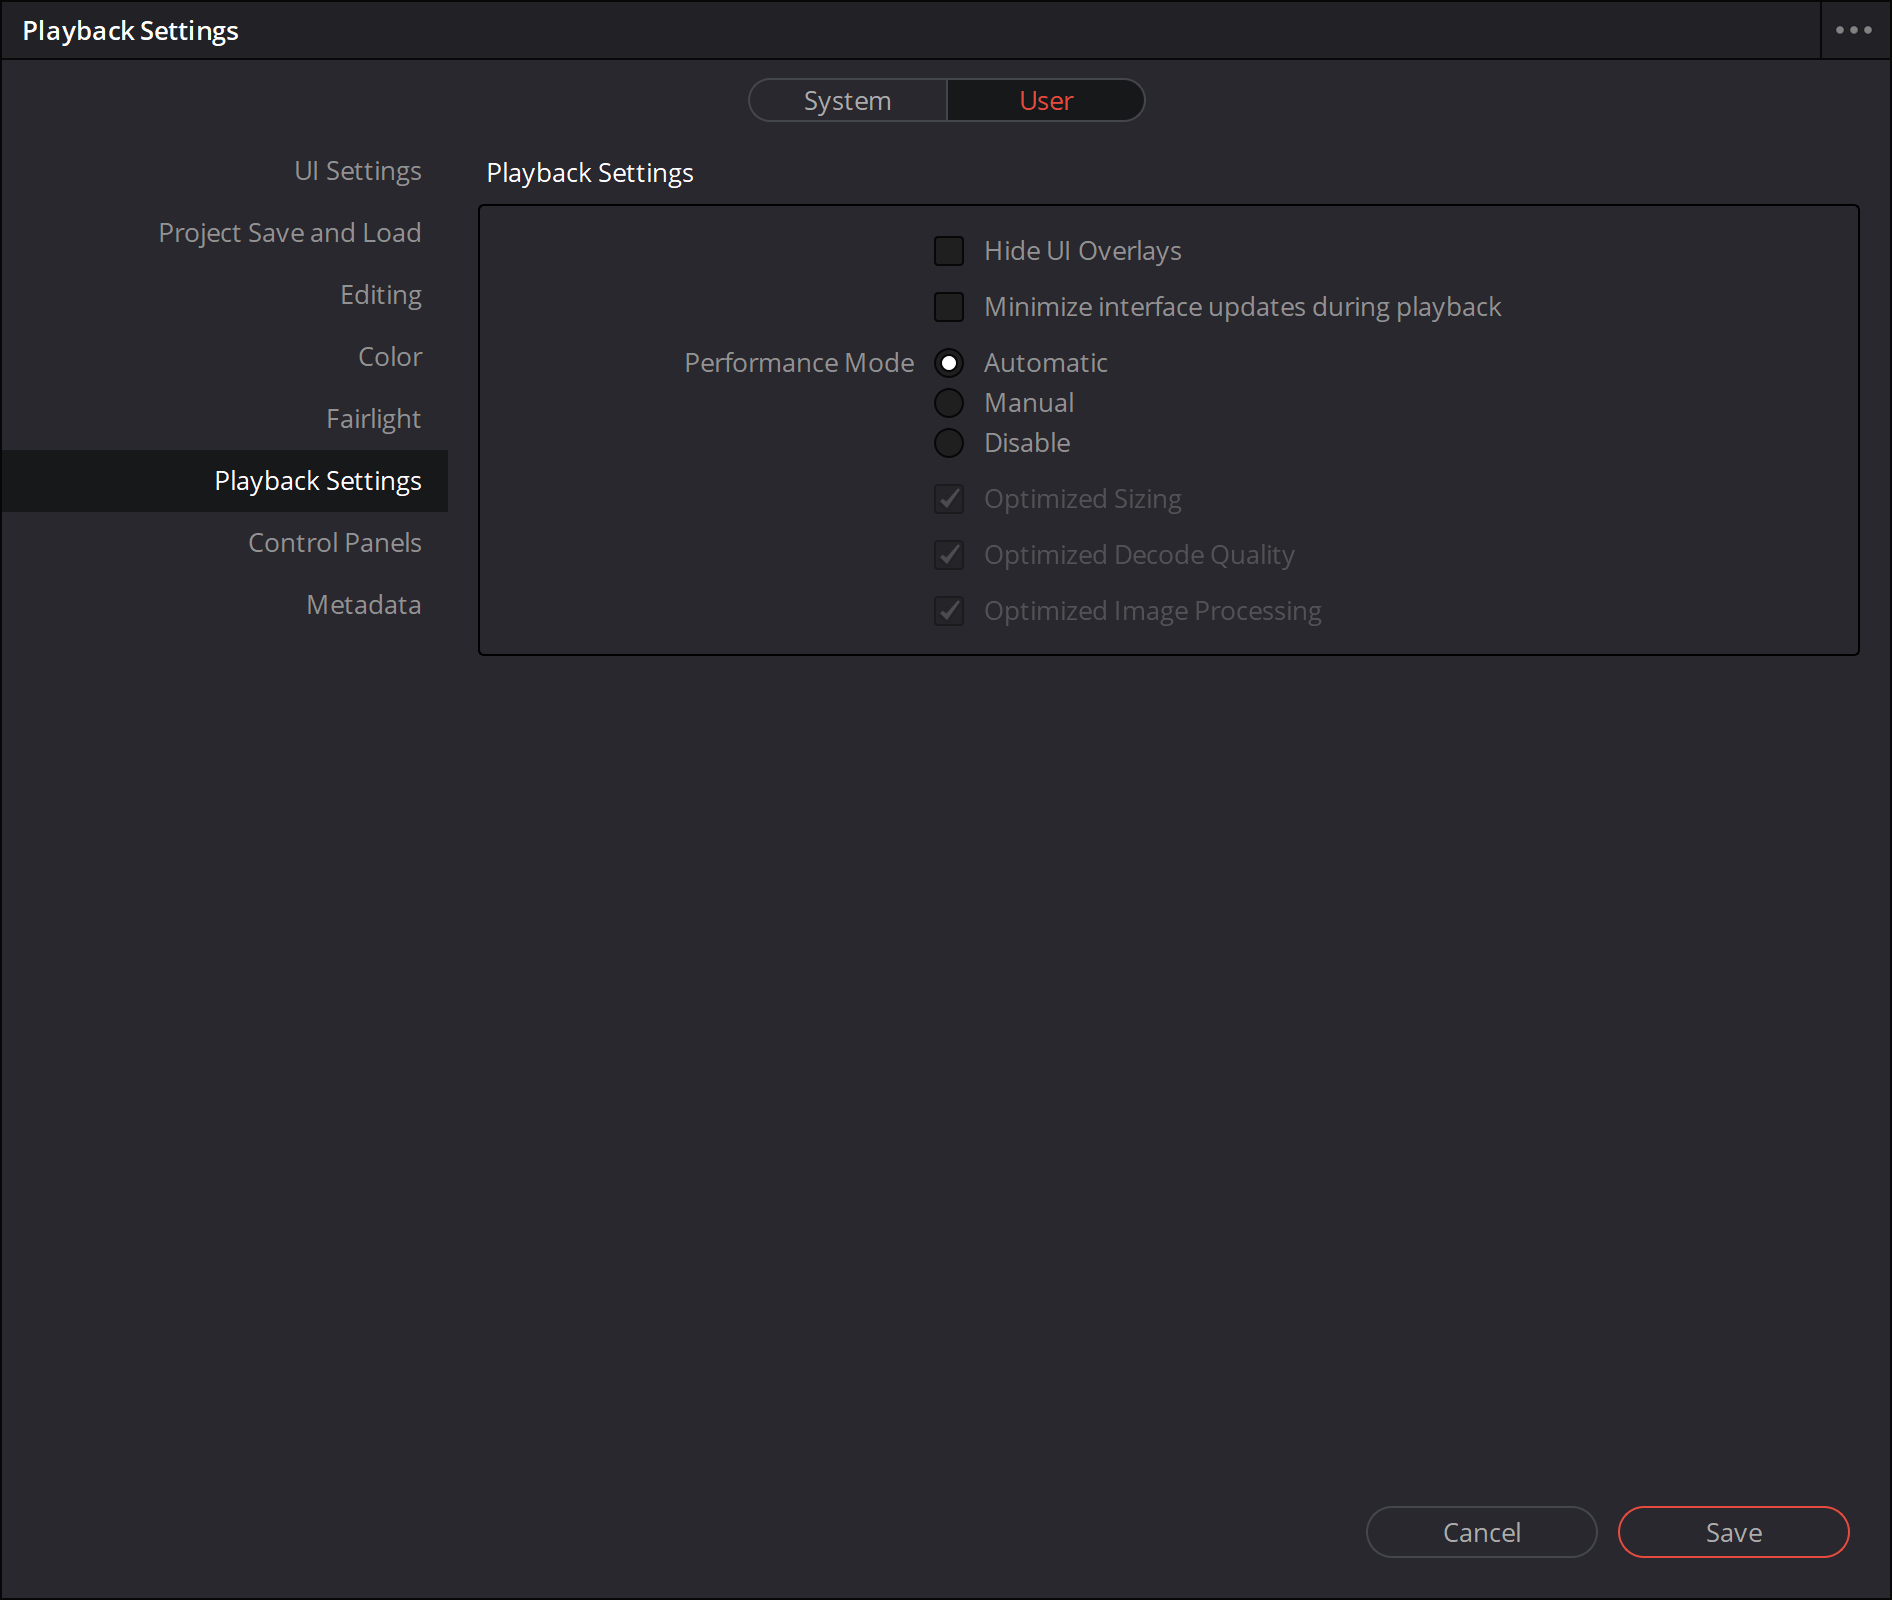Select Manual performance mode
The image size is (1892, 1600).
pyautogui.click(x=948, y=403)
